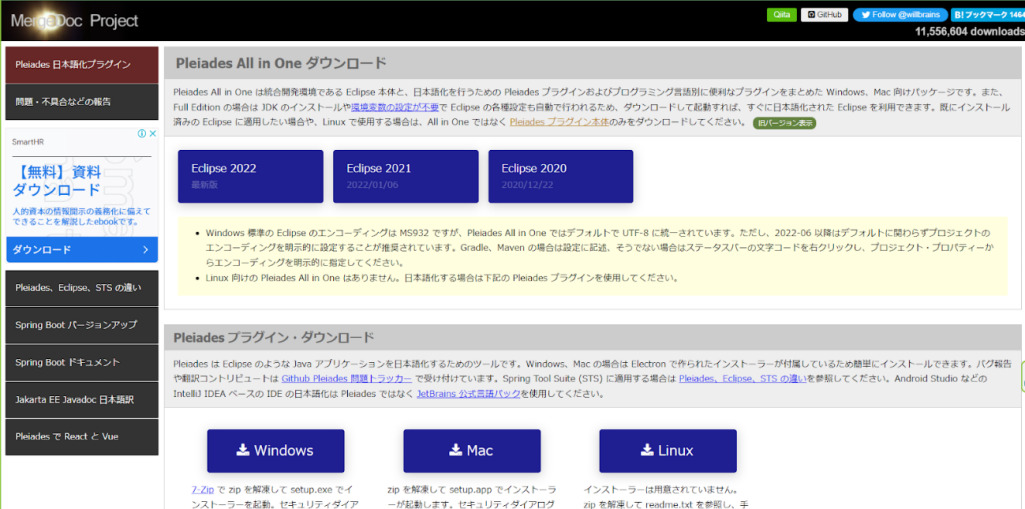
Task: Select the Eclipse 2021 download tile
Action: [405, 176]
